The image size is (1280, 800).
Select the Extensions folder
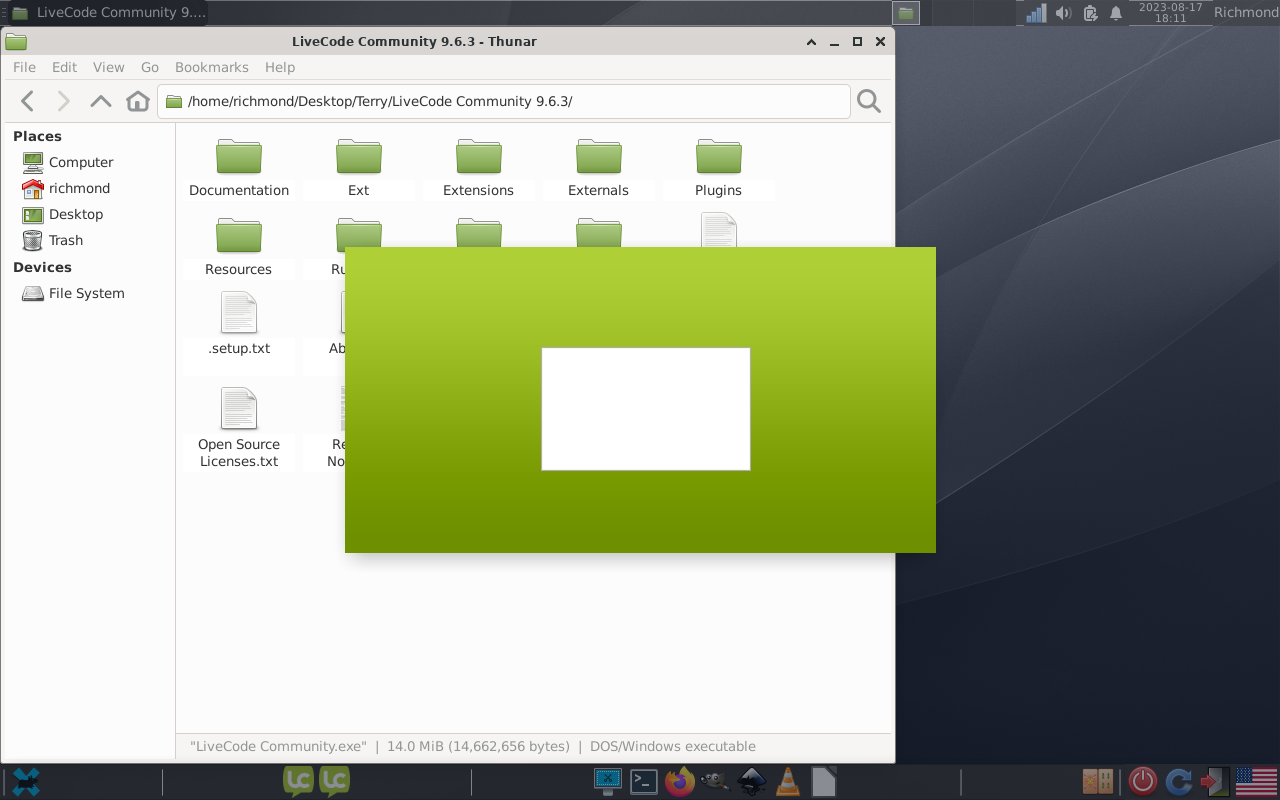479,169
